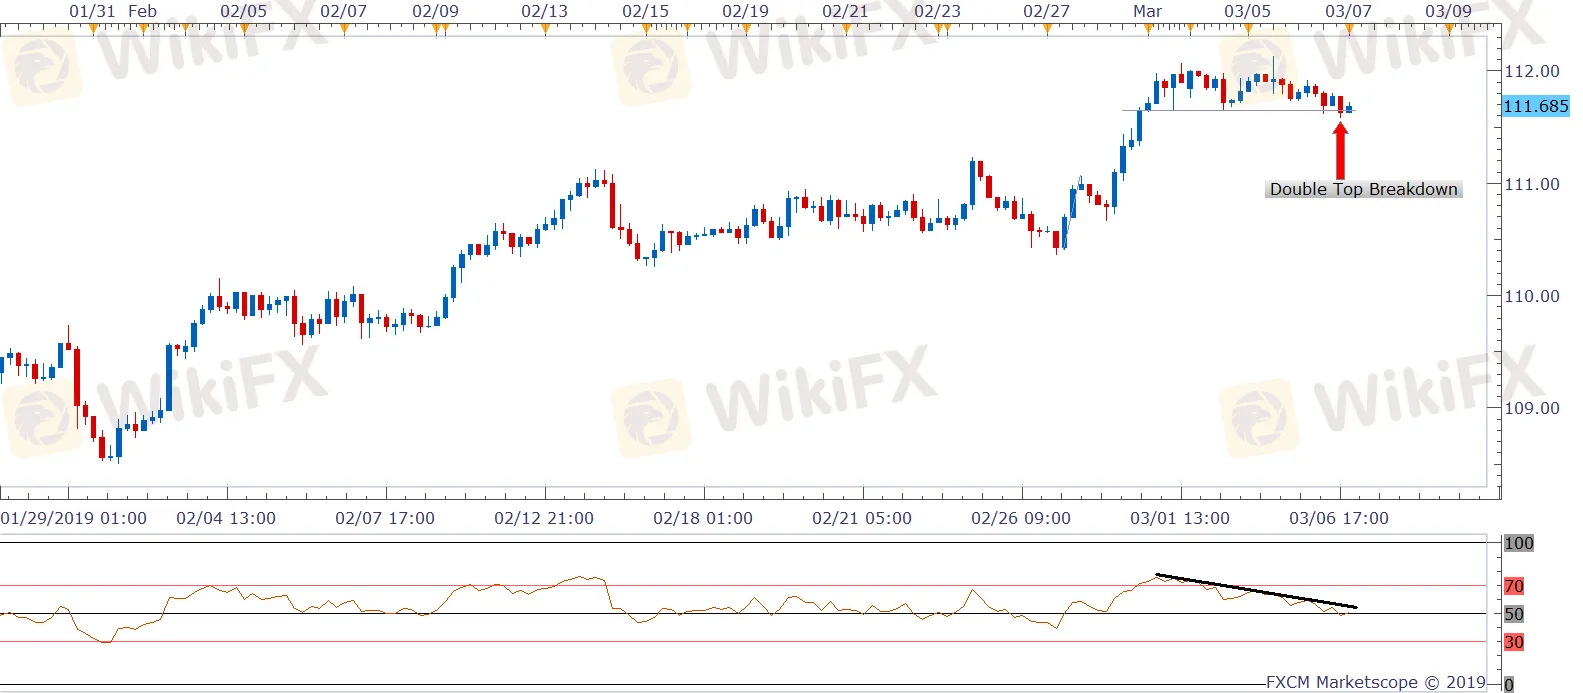The image size is (1583, 693).
Task: Click the 02/12 21:00 time label
Action: click(x=544, y=518)
